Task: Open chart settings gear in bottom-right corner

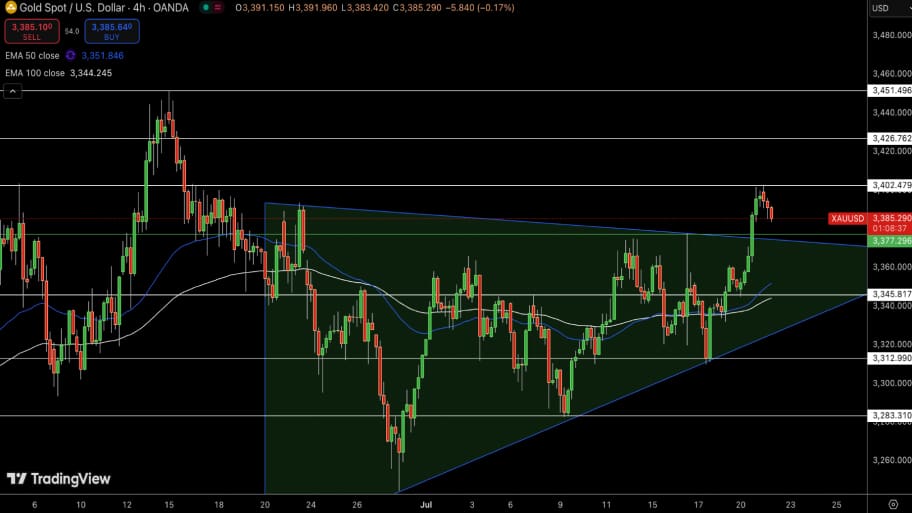Action: click(893, 504)
